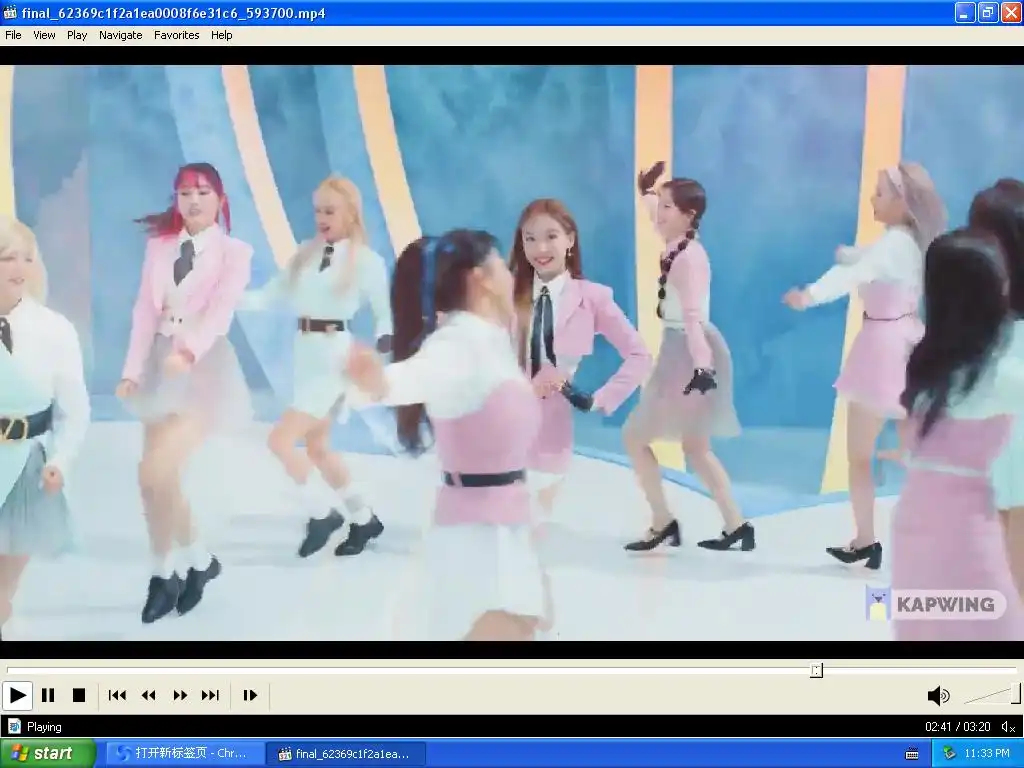Click the keyboard tray icon
Viewport: 1024px width, 768px height.
coord(912,754)
